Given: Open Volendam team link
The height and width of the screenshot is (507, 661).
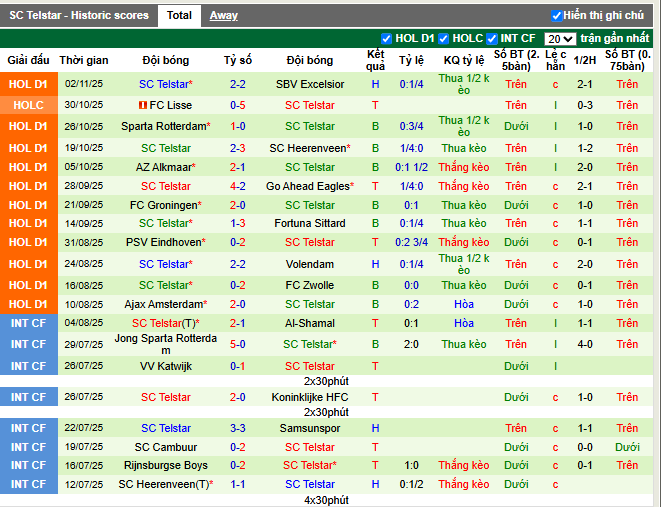Looking at the screenshot, I should [310, 264].
